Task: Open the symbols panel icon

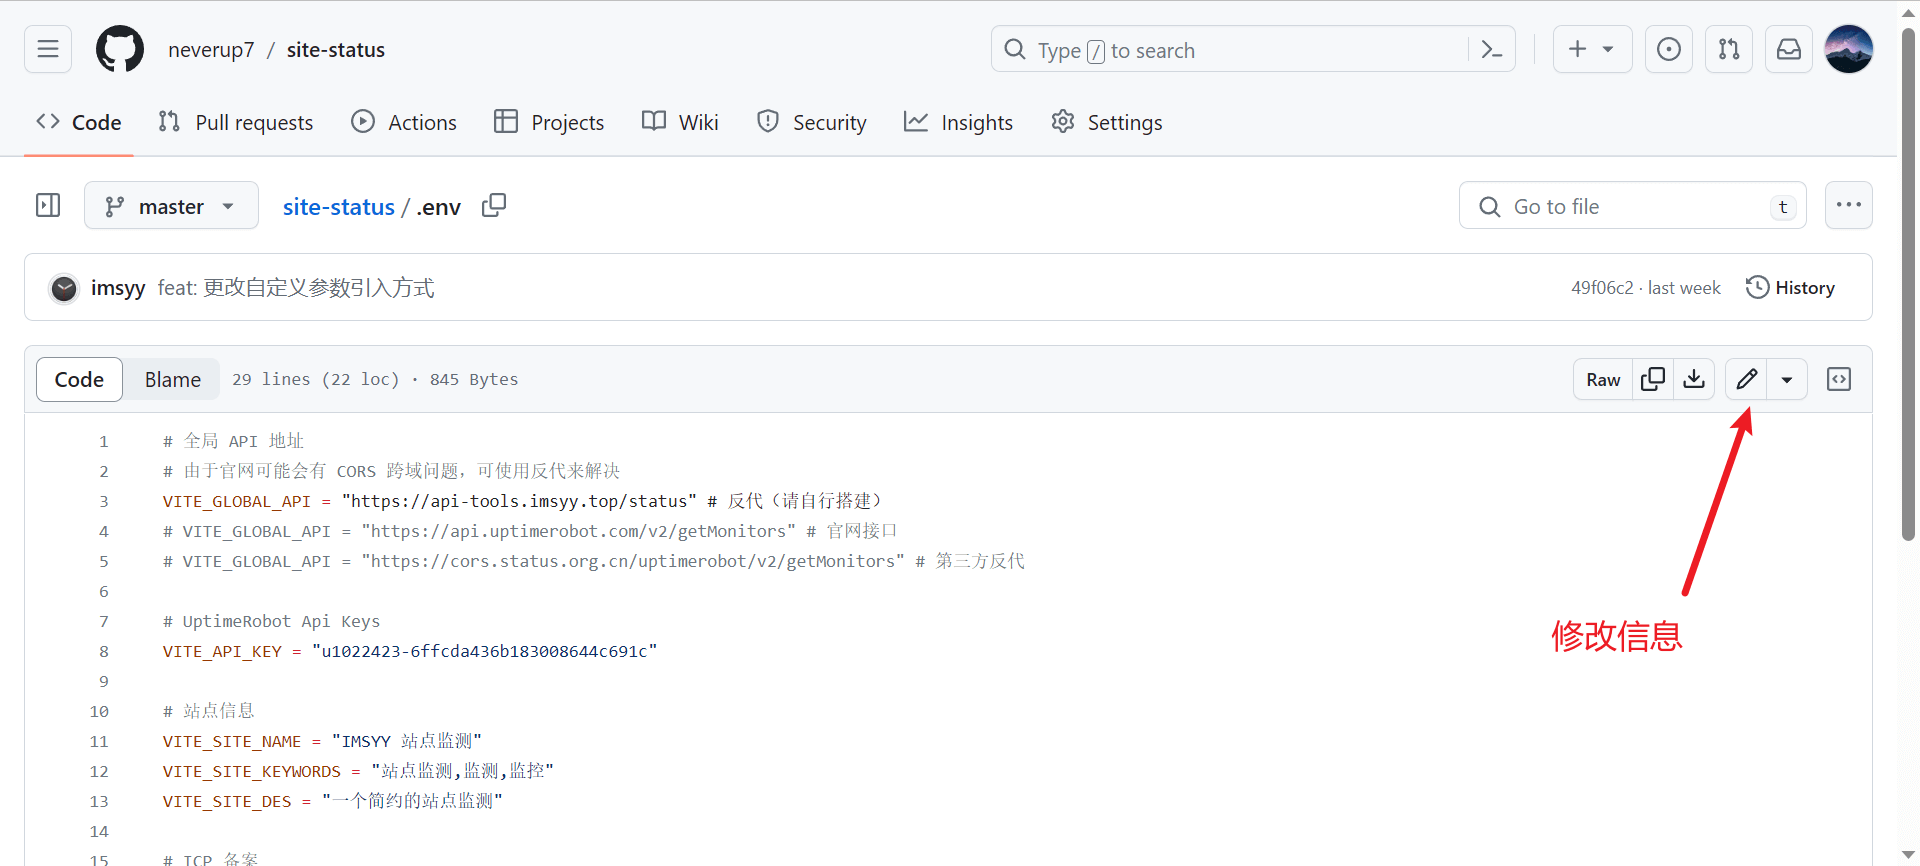Action: tap(1838, 379)
